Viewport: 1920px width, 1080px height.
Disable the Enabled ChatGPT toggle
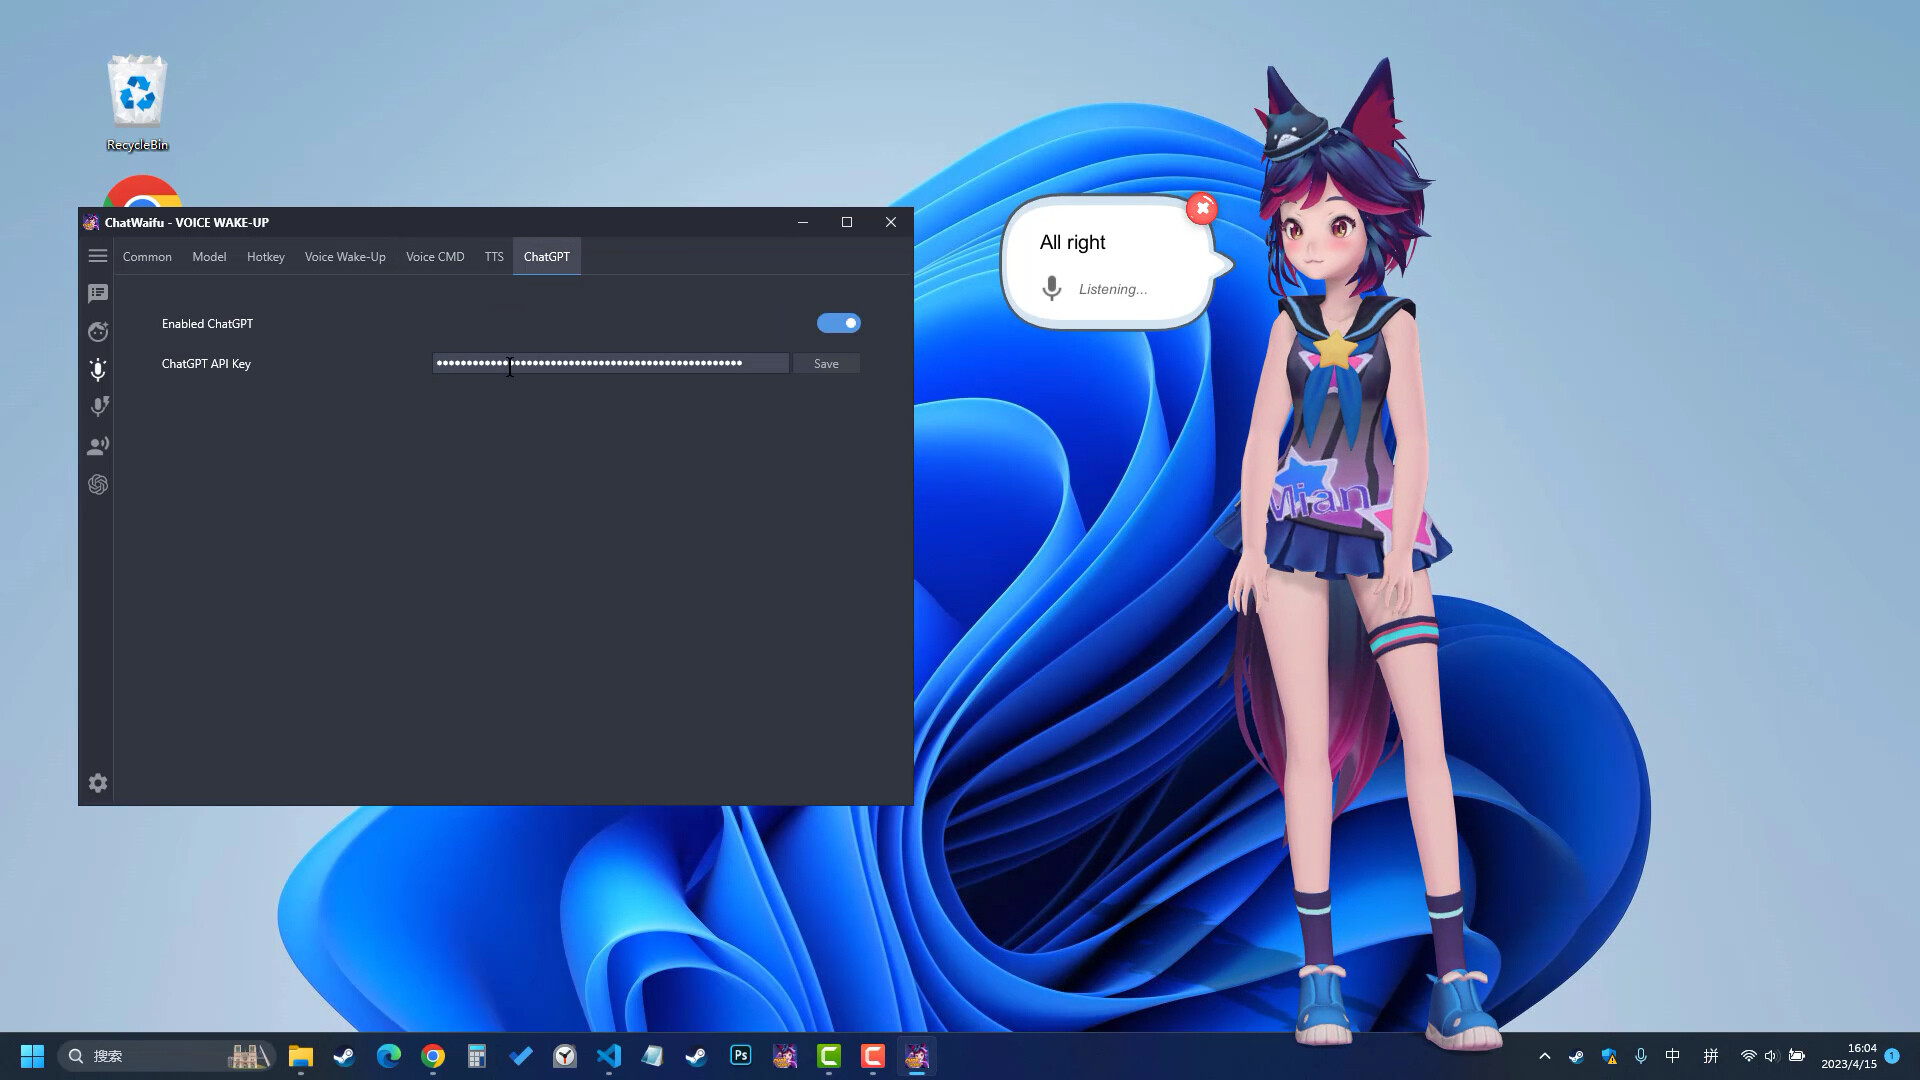tap(838, 323)
